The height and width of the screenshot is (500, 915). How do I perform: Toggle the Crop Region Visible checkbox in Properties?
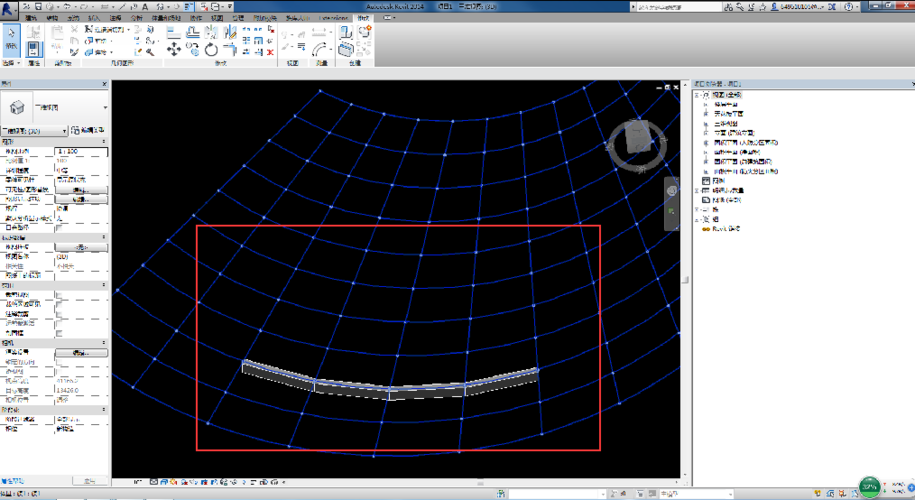(59, 305)
